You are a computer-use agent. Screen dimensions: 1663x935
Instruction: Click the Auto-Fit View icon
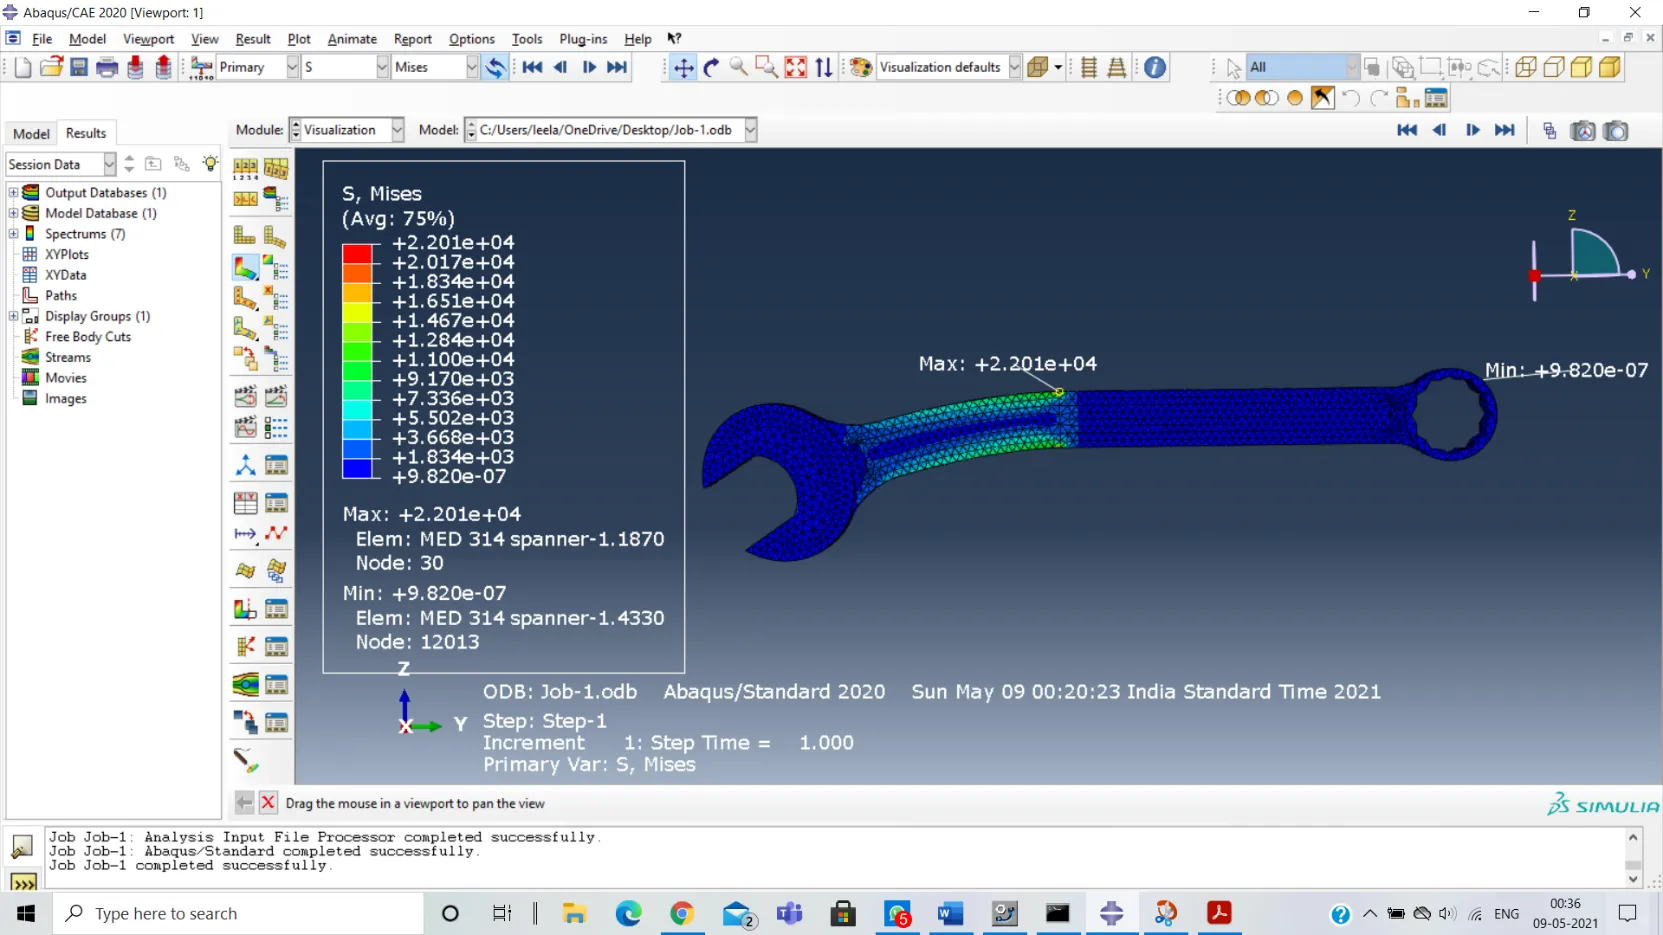(x=796, y=67)
